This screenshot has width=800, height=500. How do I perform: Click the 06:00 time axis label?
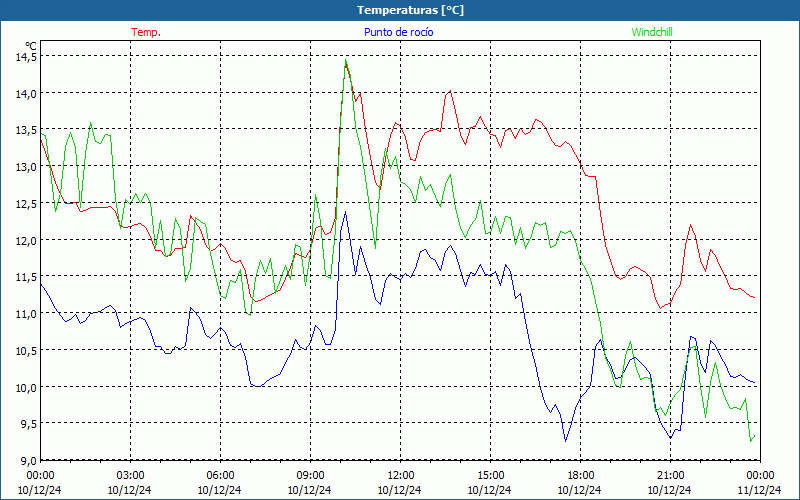[x=220, y=475]
